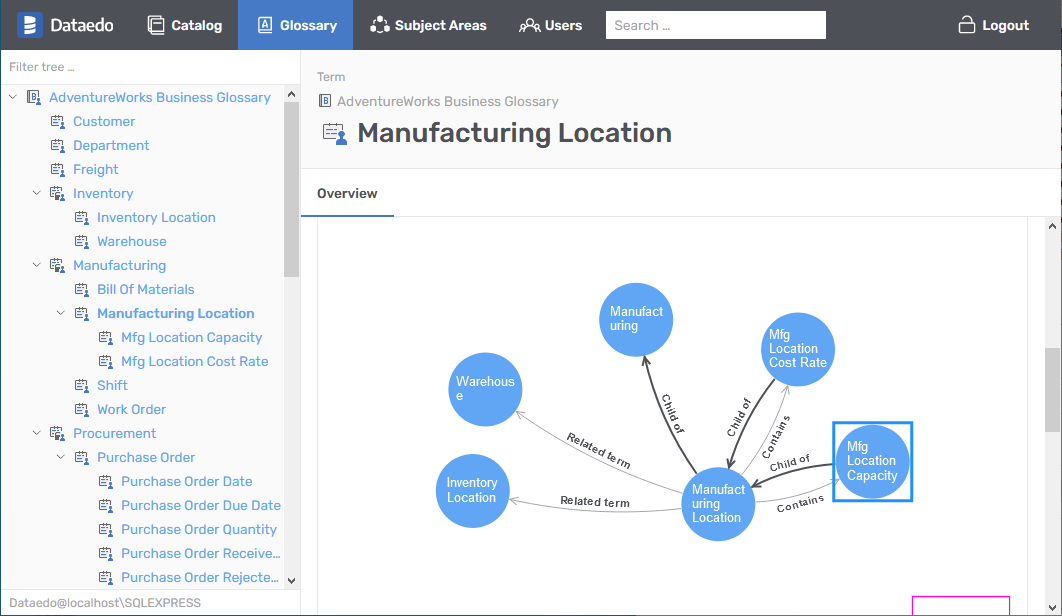Select the Mfg Location Capacity node in diagram
This screenshot has width=1062, height=616.
coord(871,461)
